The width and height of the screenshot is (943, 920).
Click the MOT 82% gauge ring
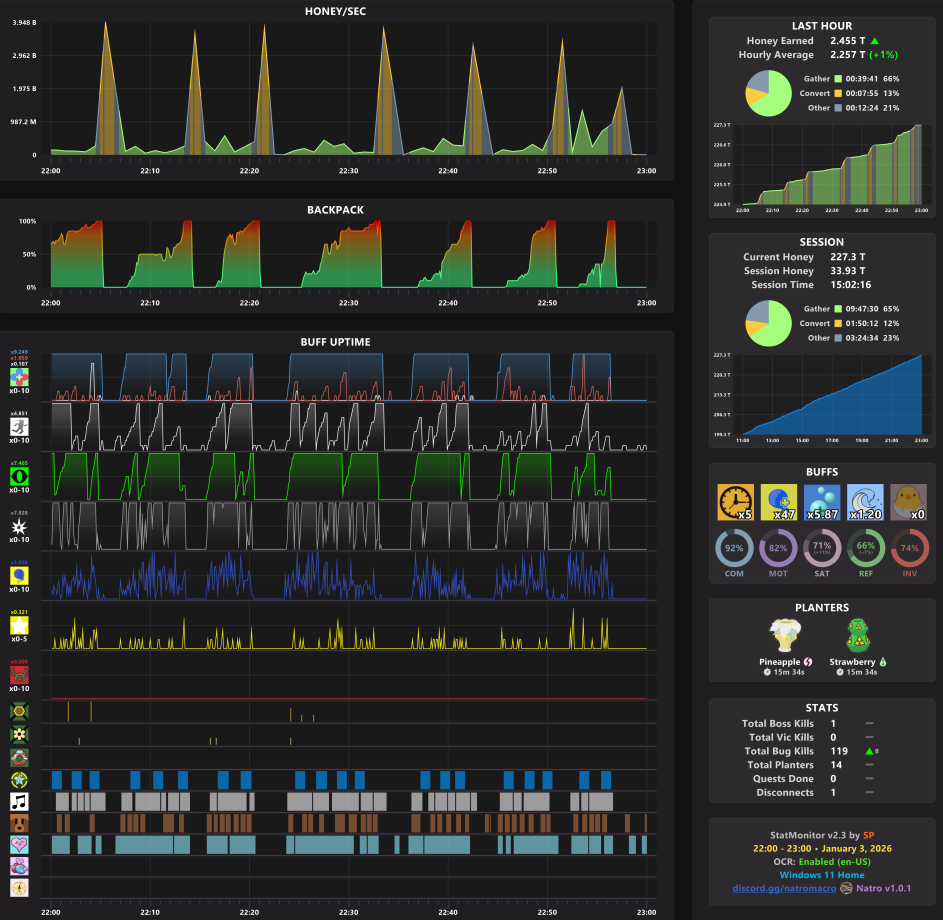(778, 548)
